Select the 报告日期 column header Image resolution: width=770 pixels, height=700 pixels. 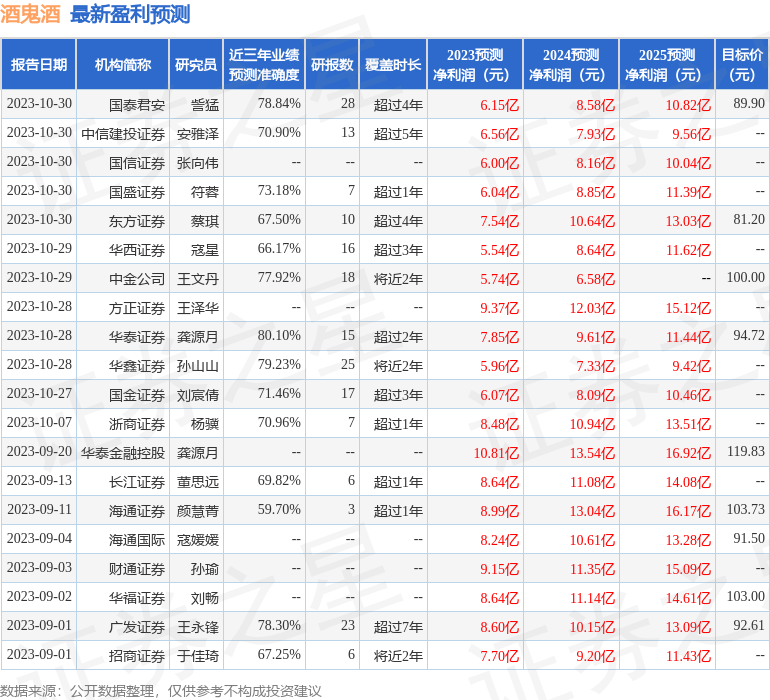point(39,65)
